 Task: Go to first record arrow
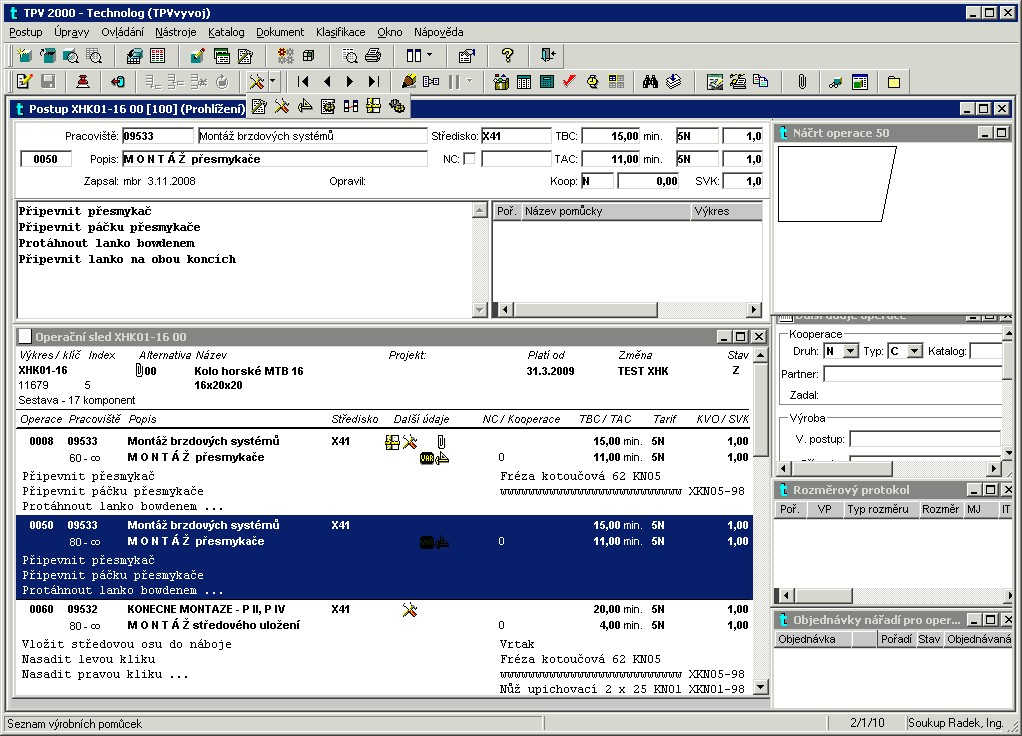point(303,82)
